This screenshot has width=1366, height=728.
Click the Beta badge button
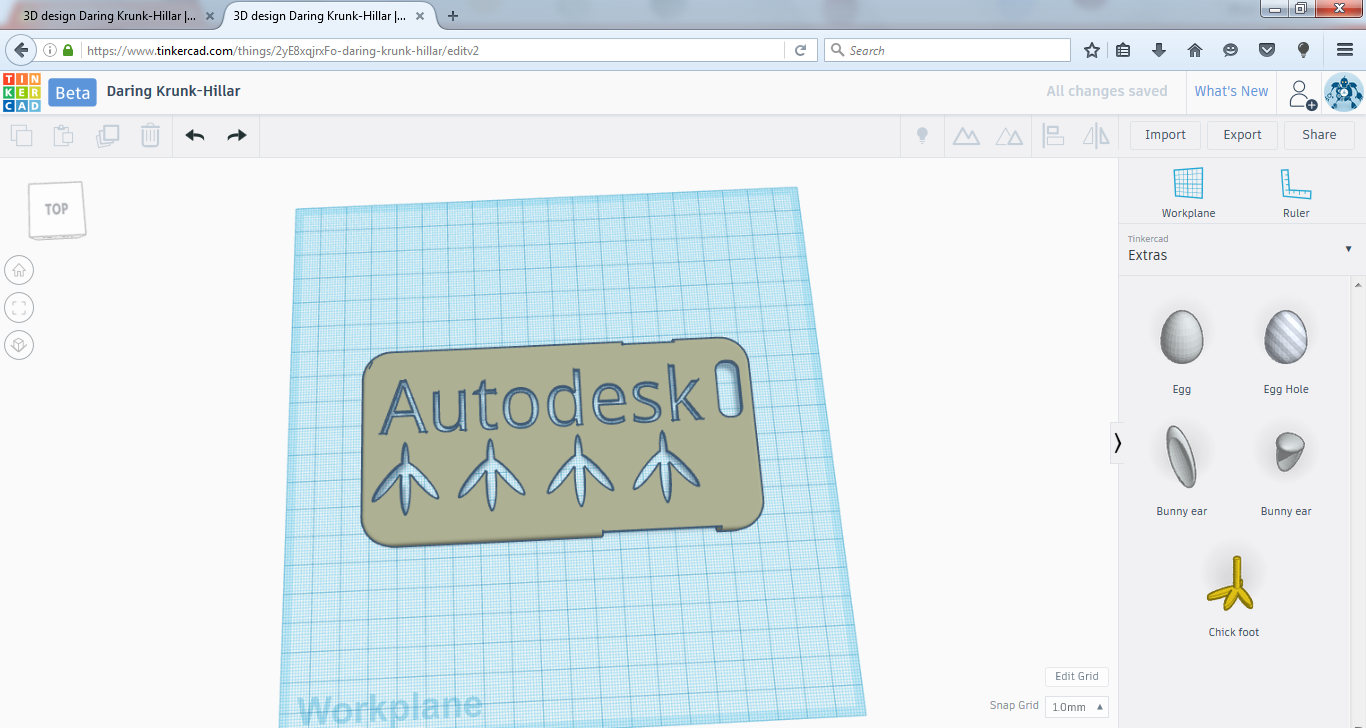[x=72, y=93]
